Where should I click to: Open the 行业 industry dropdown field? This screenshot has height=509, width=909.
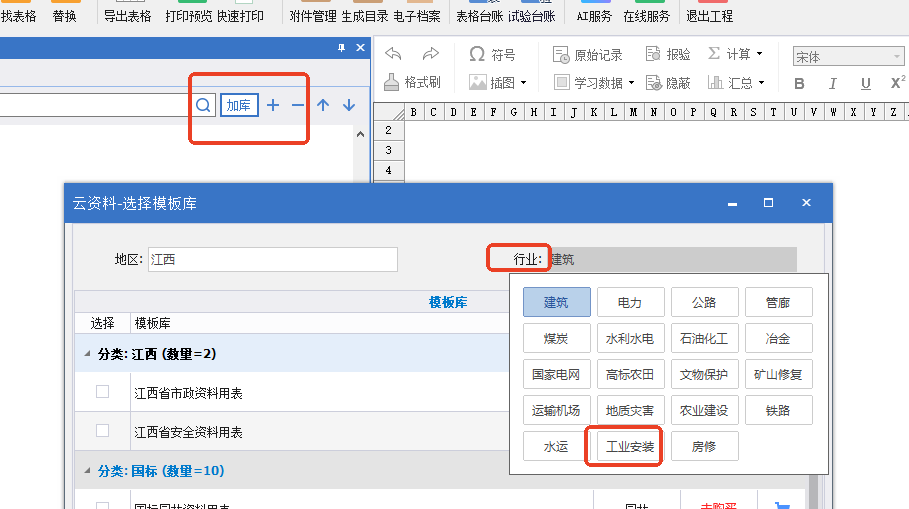point(672,259)
